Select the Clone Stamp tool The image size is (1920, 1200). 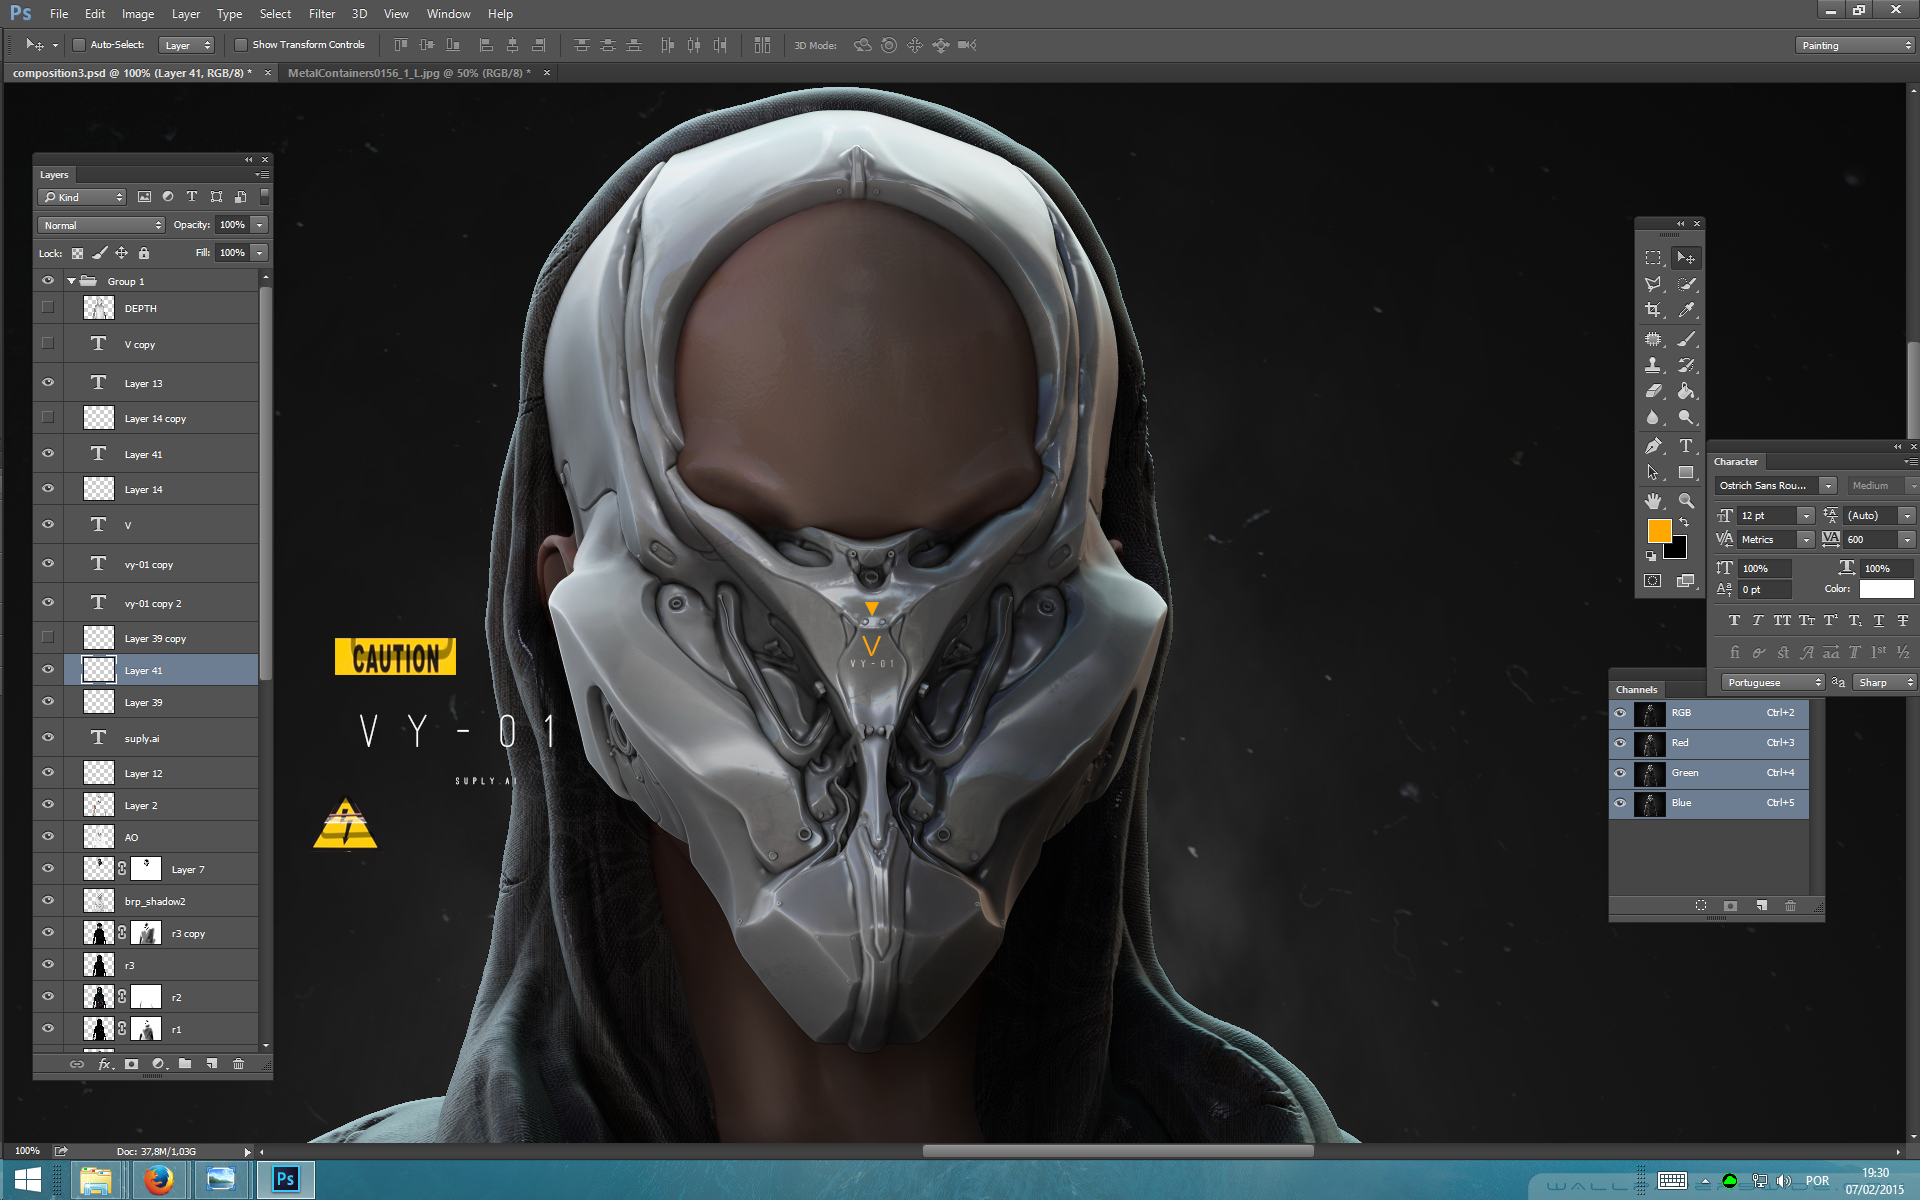click(1653, 364)
